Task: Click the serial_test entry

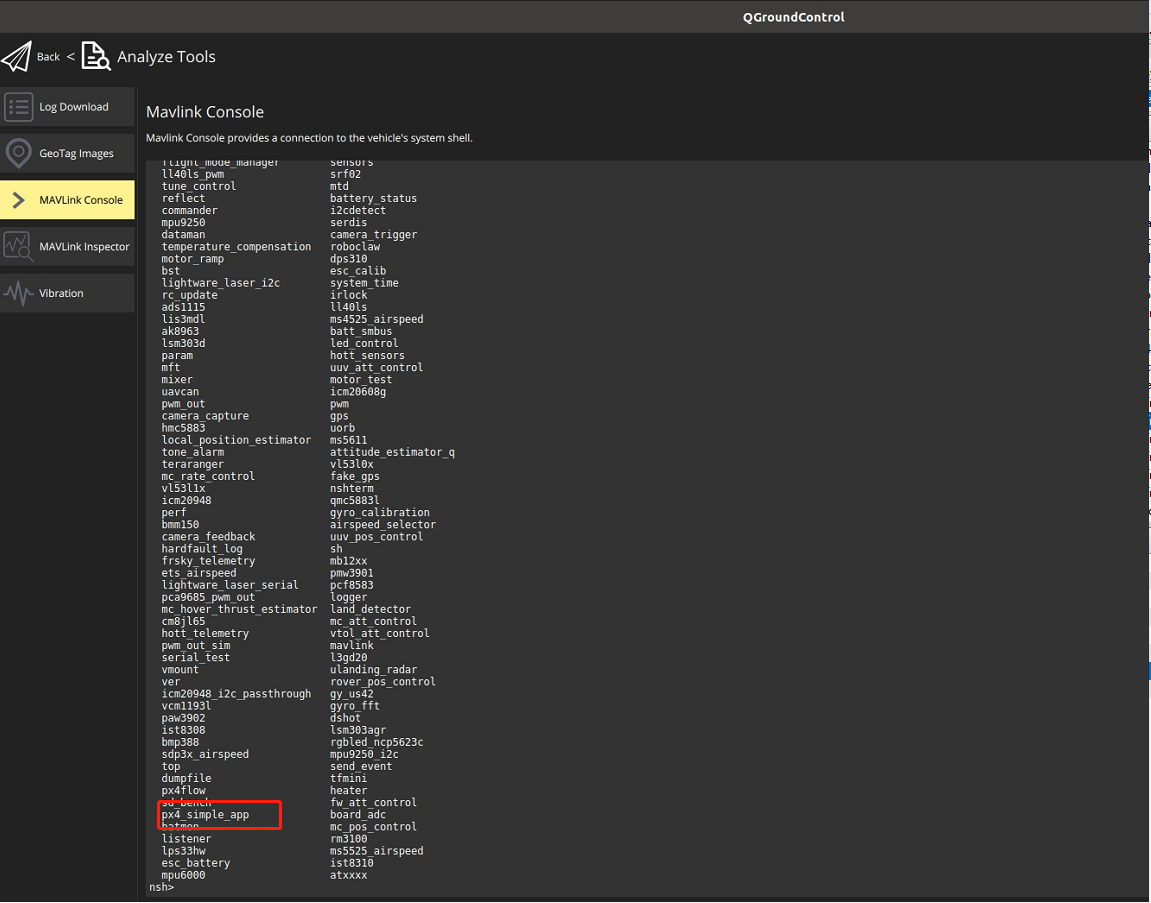Action: coord(196,658)
